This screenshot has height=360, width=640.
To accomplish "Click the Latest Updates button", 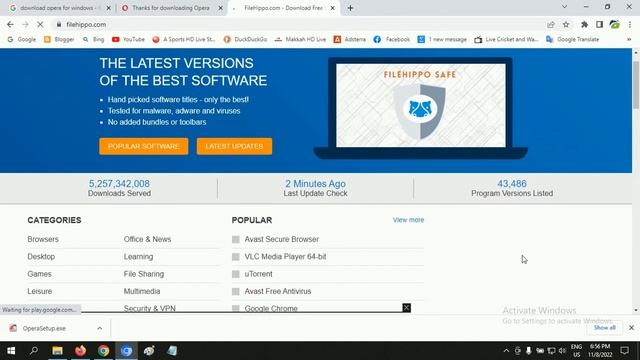I will (234, 146).
